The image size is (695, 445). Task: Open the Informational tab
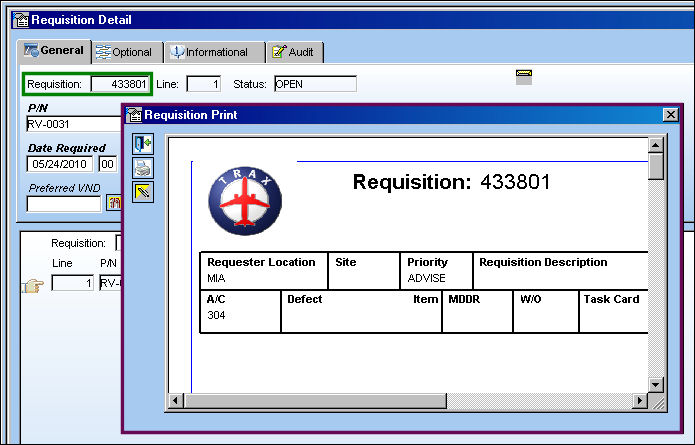click(x=215, y=52)
